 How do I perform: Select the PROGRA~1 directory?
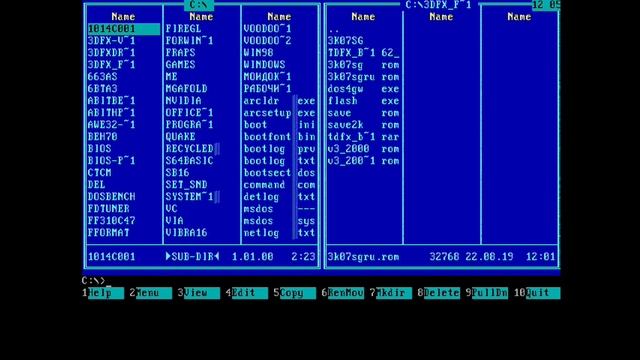click(189, 125)
